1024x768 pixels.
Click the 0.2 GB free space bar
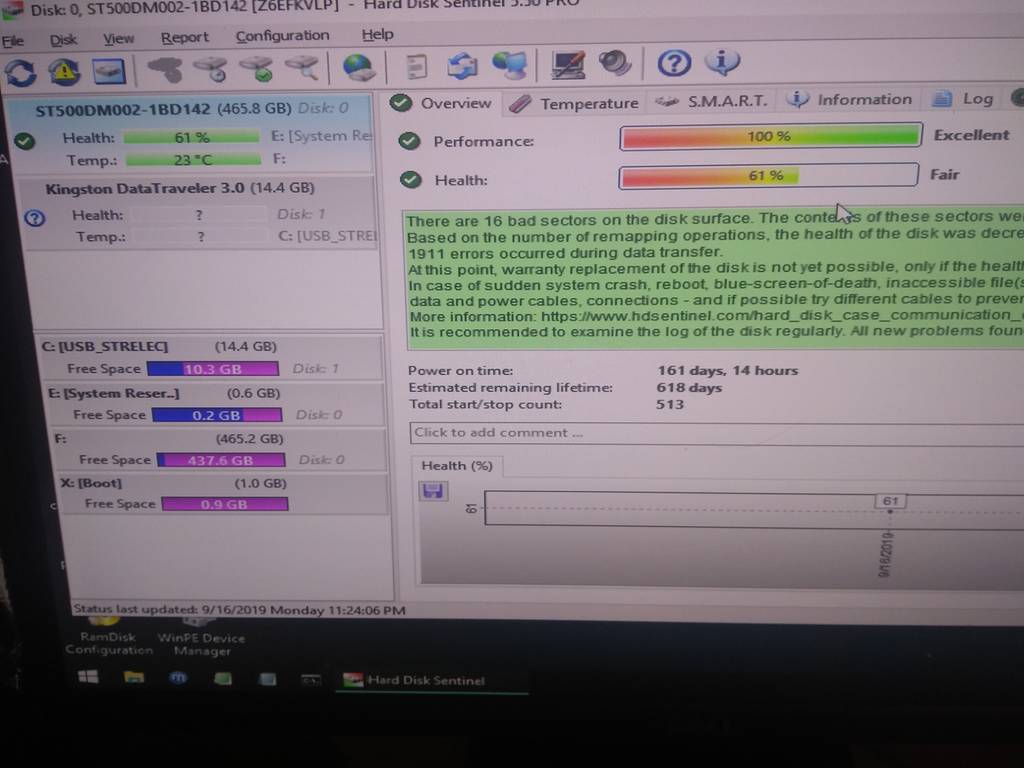217,415
